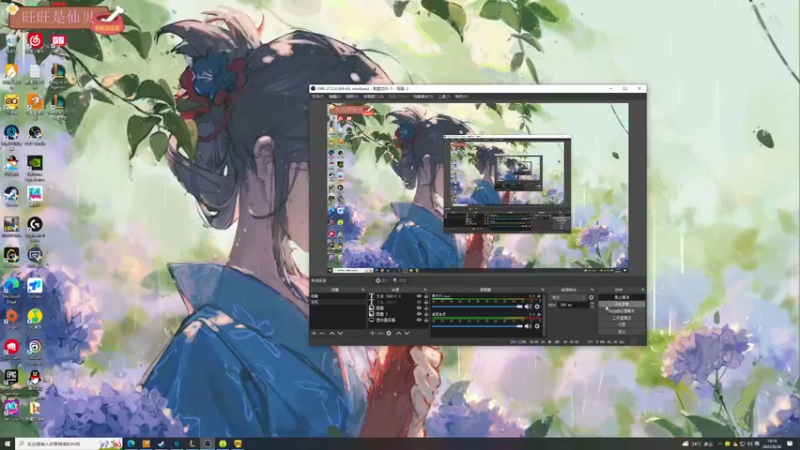Select the display capture source row
This screenshot has width=800, height=450.
(x=398, y=320)
